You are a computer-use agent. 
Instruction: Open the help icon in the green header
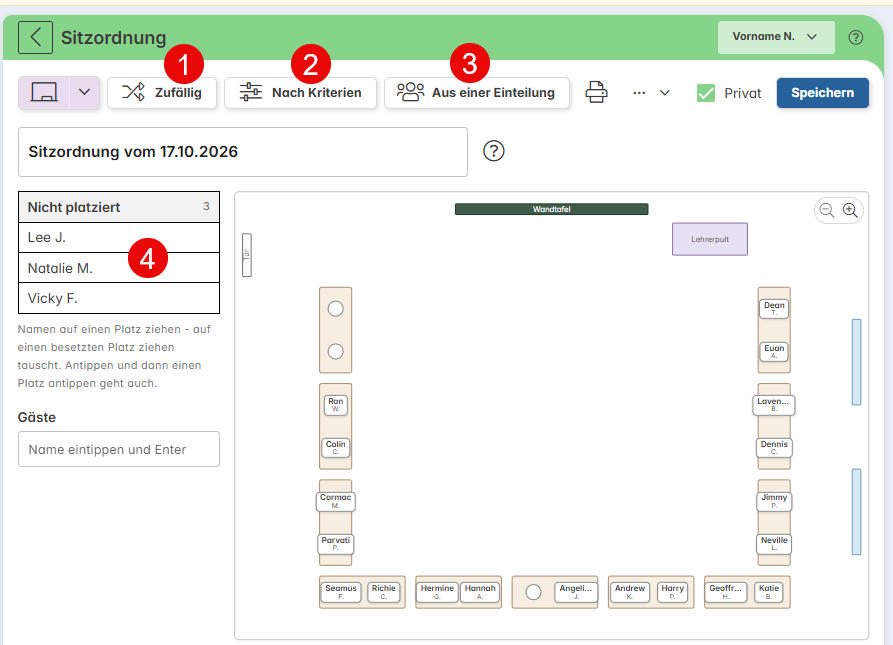click(855, 38)
